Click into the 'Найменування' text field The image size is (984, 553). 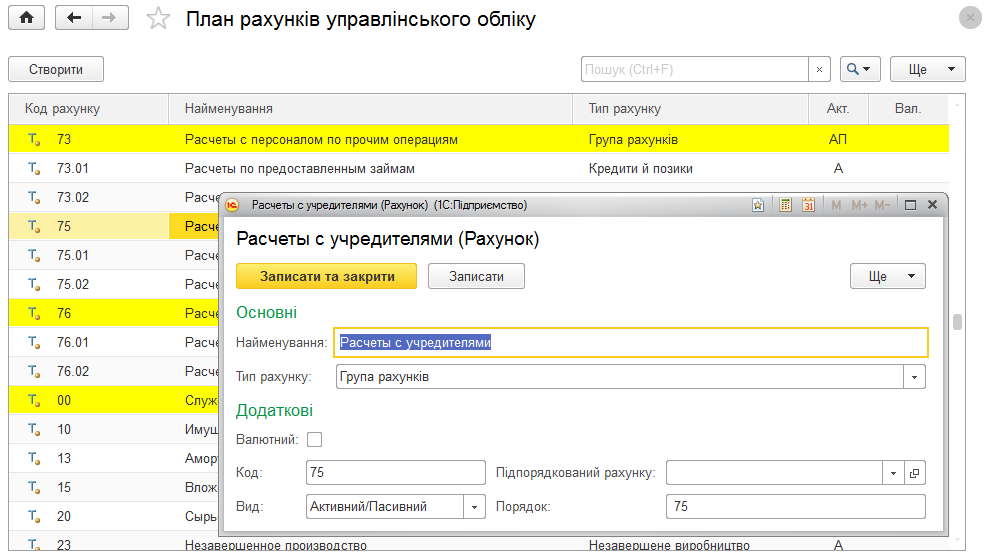(631, 343)
